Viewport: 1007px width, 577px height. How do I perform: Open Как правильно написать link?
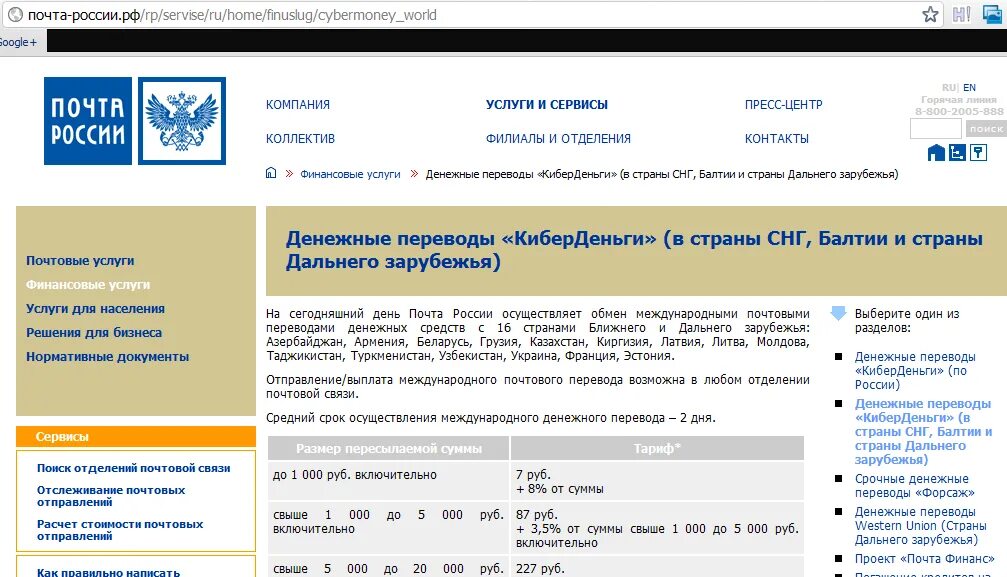(108, 572)
